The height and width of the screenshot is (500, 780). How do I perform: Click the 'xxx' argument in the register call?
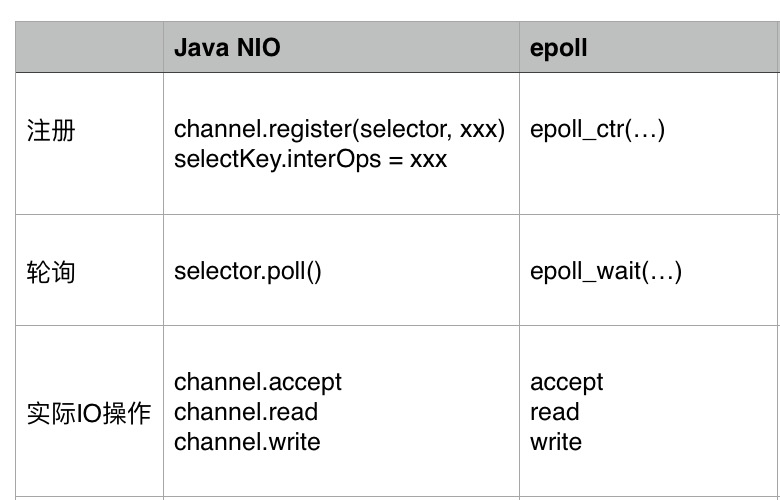(x=478, y=130)
